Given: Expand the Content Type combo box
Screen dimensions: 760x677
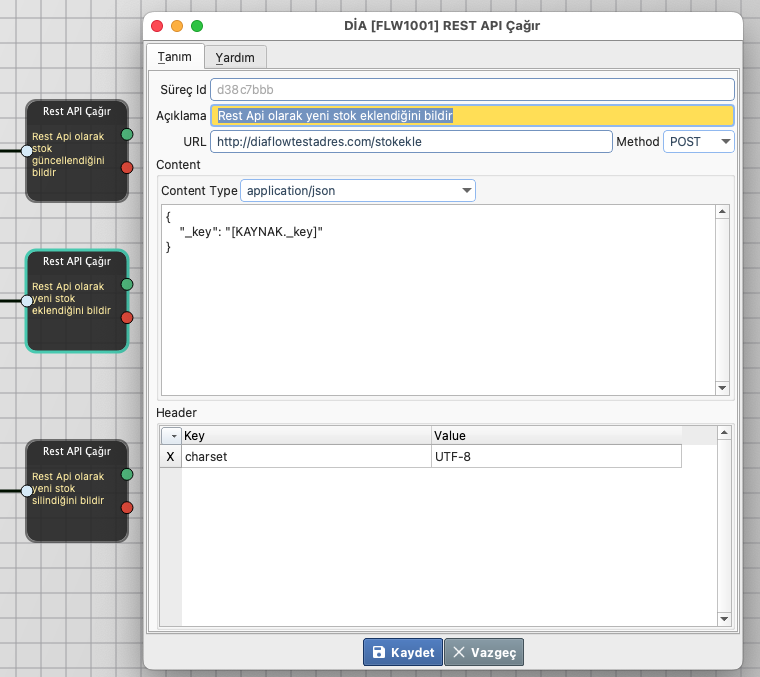Looking at the screenshot, I should point(466,191).
